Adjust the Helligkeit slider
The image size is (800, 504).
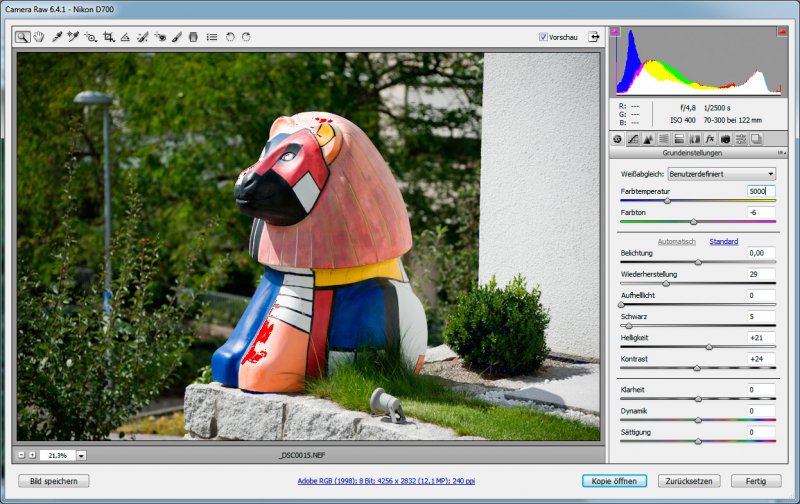pos(709,347)
